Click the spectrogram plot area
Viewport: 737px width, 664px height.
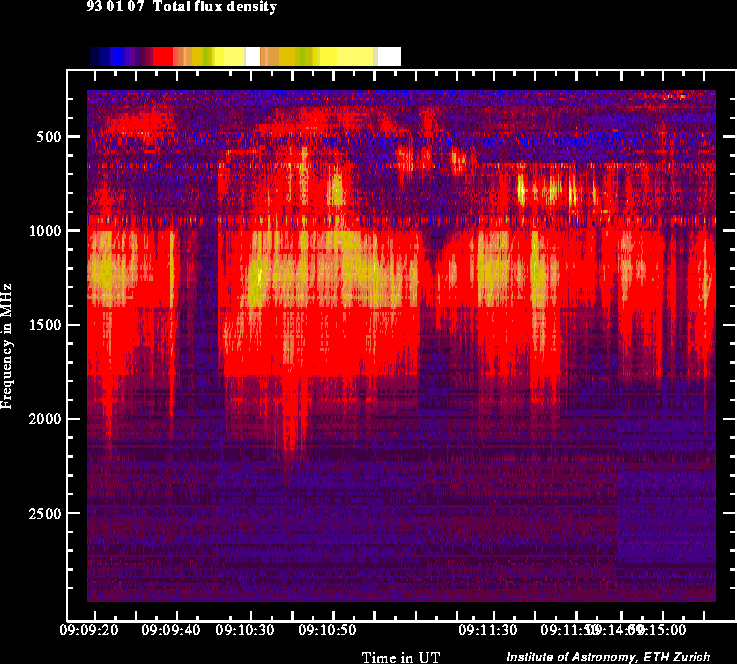[401, 346]
